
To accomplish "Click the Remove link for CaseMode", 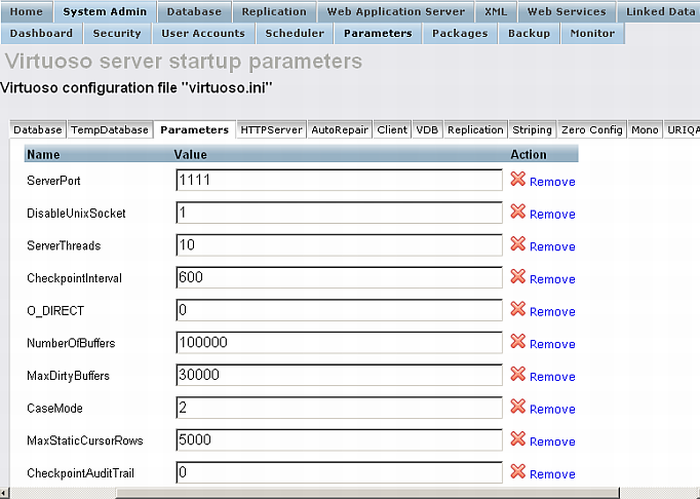I will pos(552,409).
